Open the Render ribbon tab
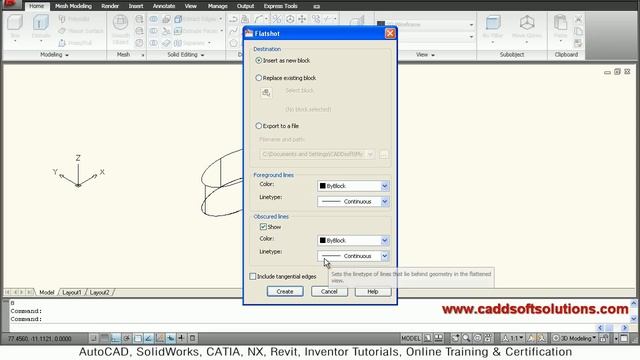Screen dimensions: 640x360 pyautogui.click(x=110, y=6)
